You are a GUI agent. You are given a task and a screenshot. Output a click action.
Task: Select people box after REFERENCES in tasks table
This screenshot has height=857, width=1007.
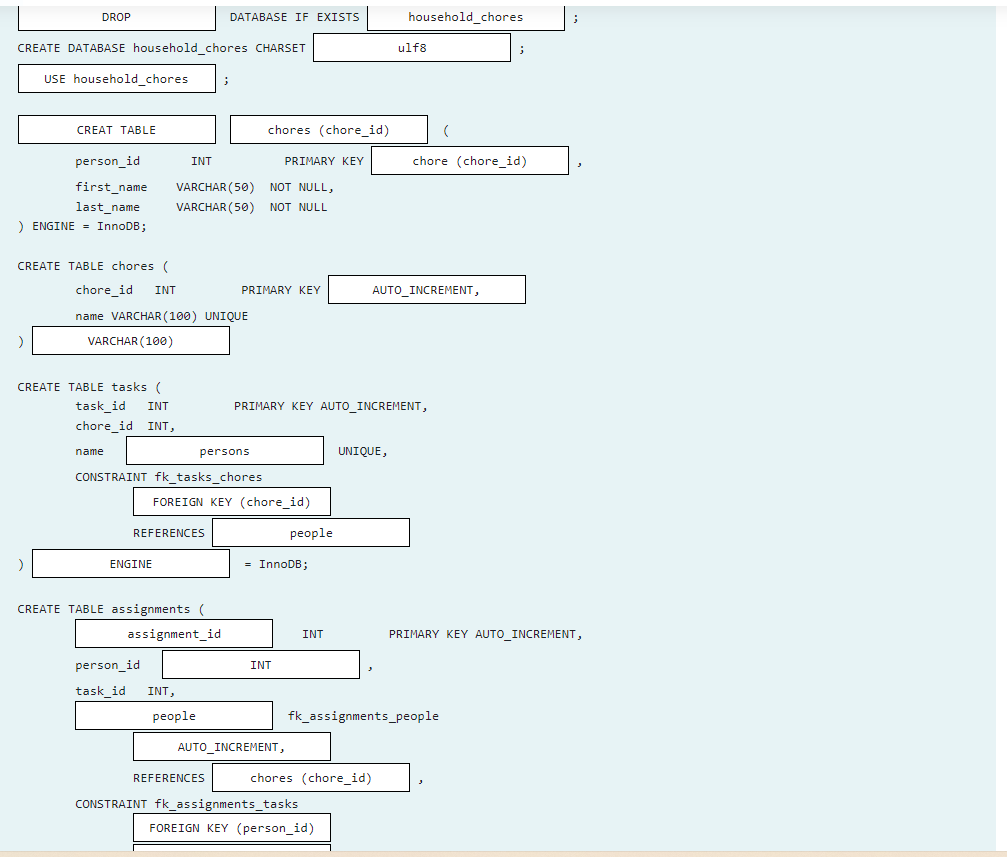(311, 533)
